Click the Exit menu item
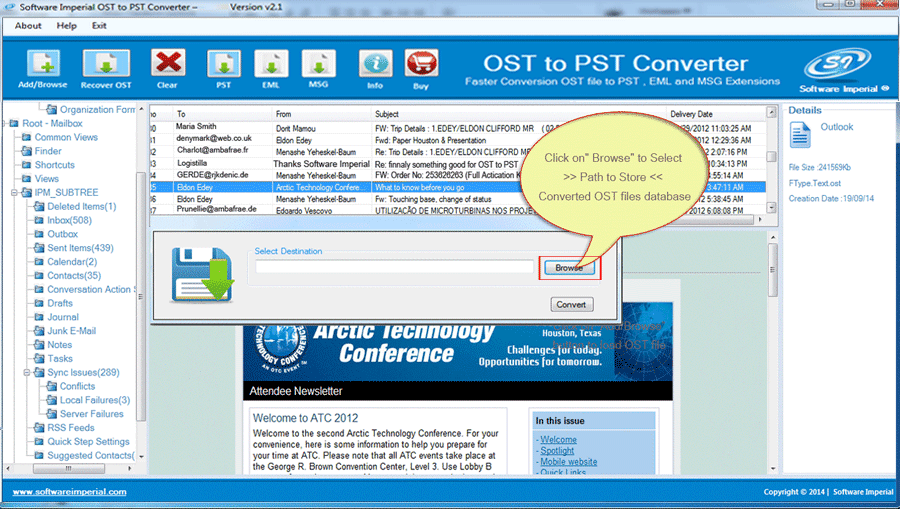 (99, 26)
